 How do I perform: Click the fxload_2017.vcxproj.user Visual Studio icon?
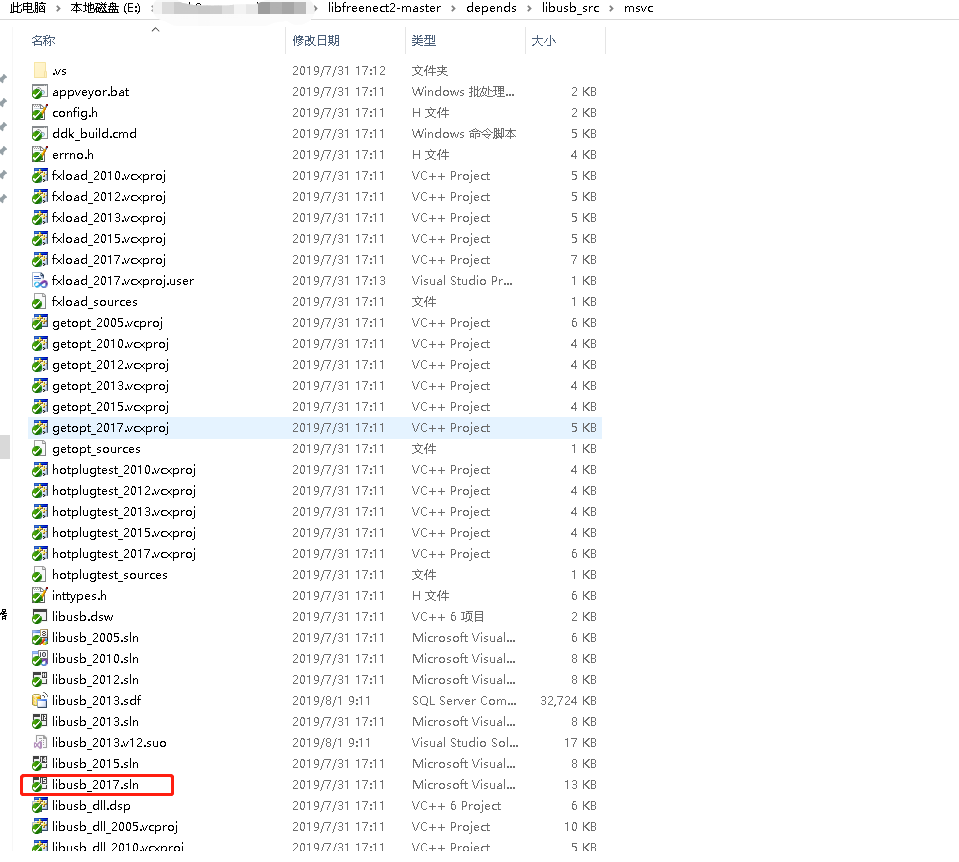[x=40, y=280]
